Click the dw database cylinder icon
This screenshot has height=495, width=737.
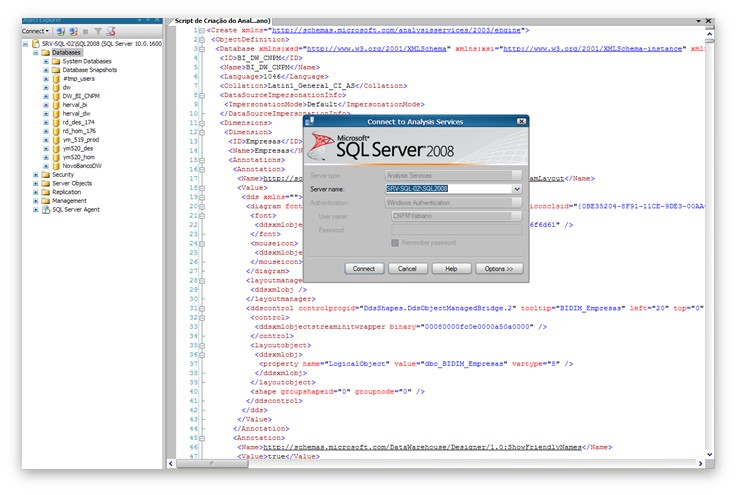click(x=56, y=87)
